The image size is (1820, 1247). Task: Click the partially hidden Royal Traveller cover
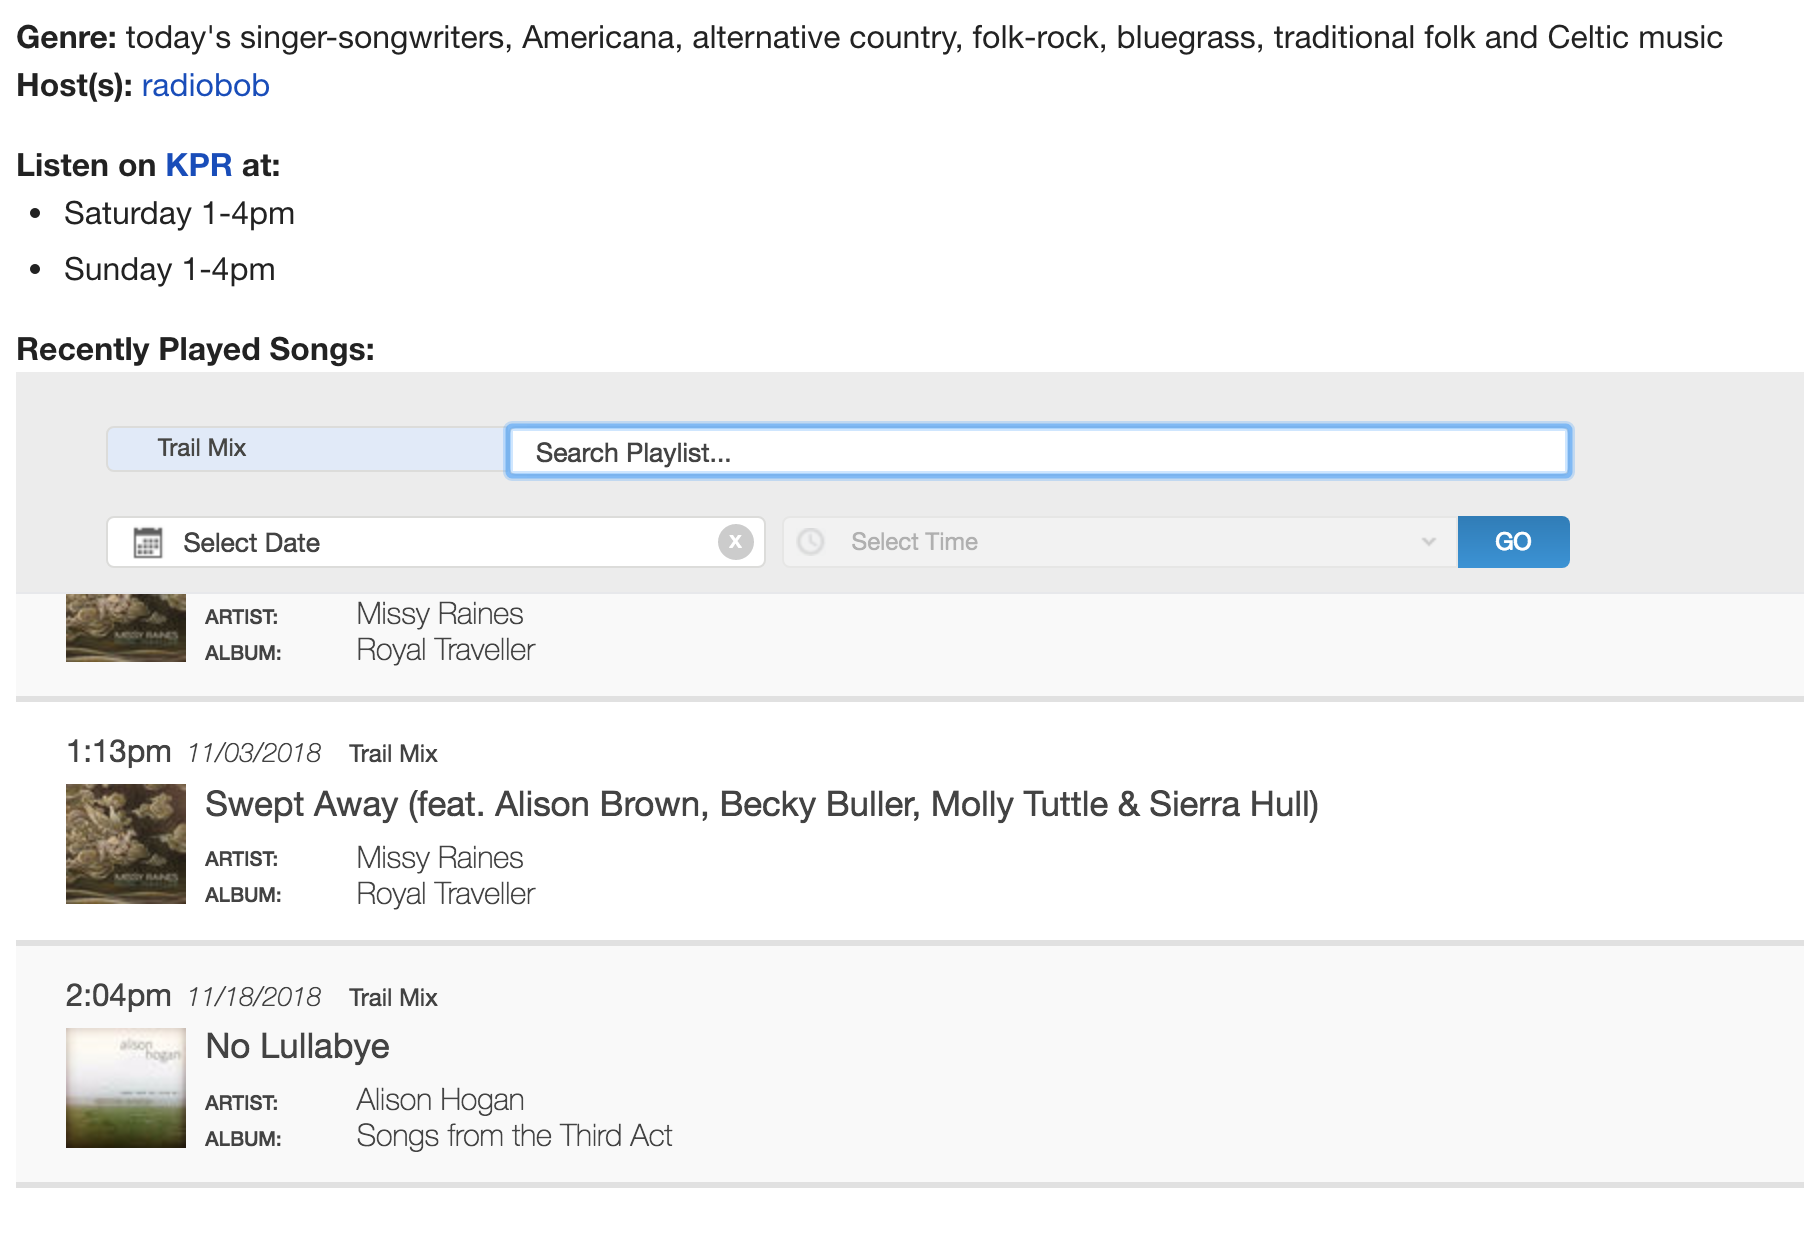[x=126, y=628]
